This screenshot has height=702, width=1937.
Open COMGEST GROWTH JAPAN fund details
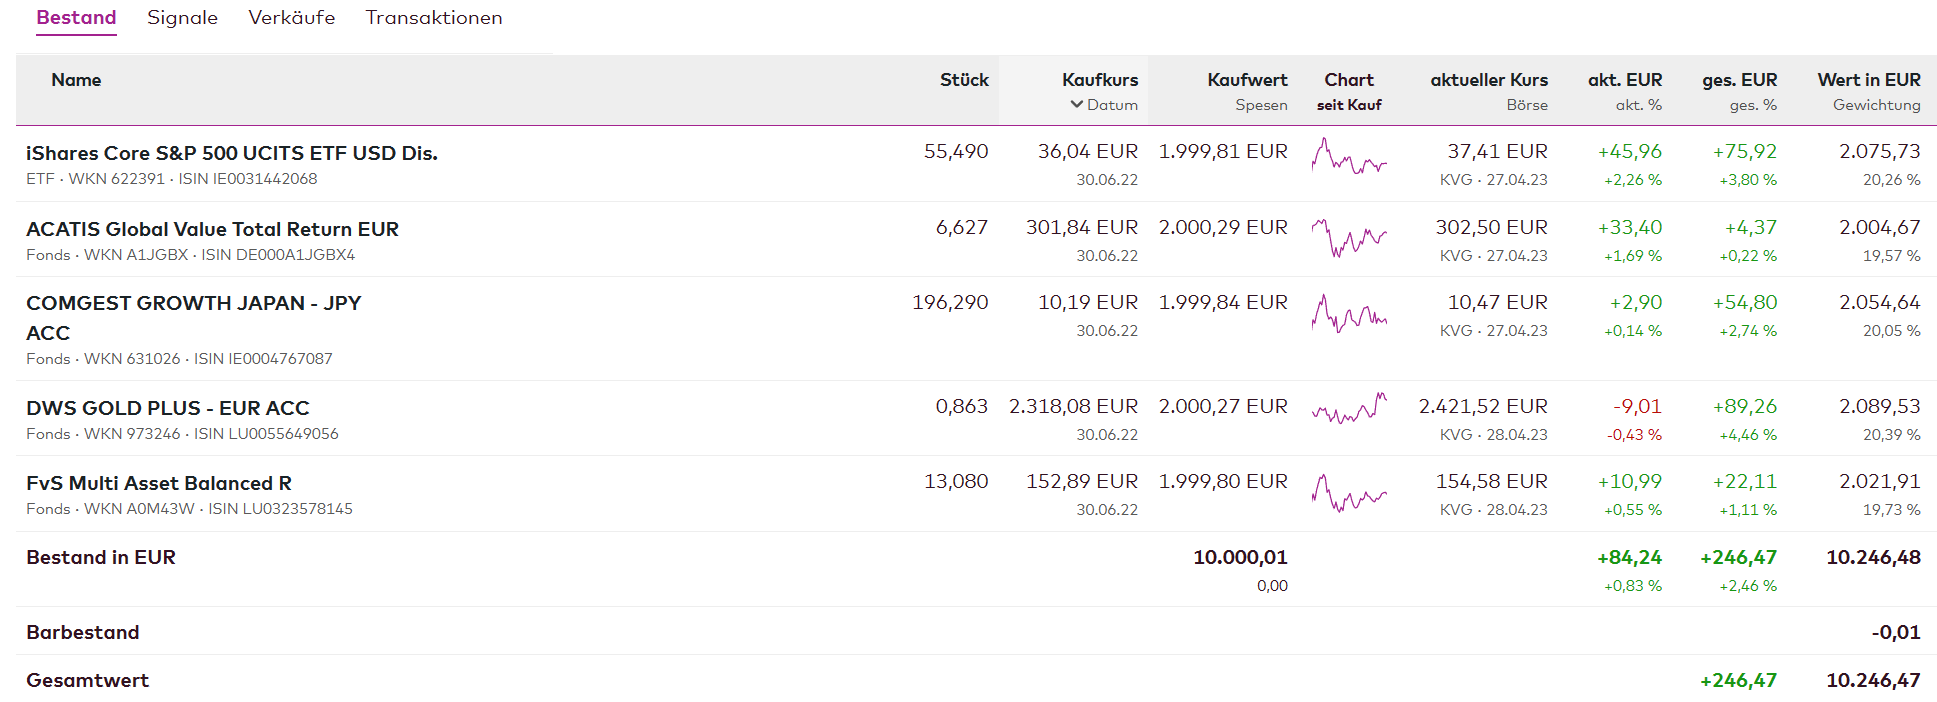pyautogui.click(x=193, y=303)
